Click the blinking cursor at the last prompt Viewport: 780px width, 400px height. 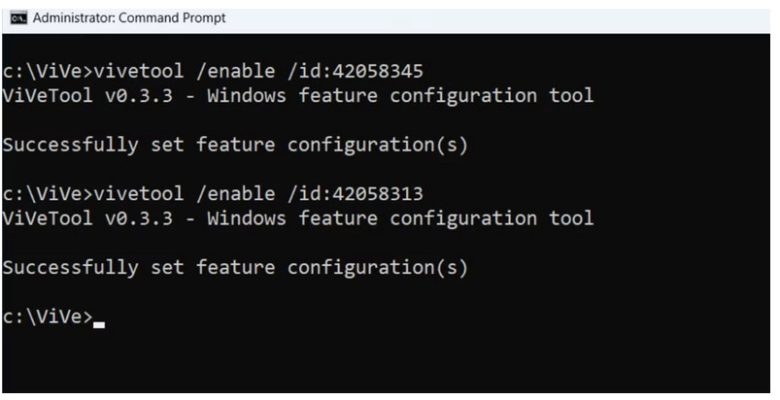[x=99, y=325]
